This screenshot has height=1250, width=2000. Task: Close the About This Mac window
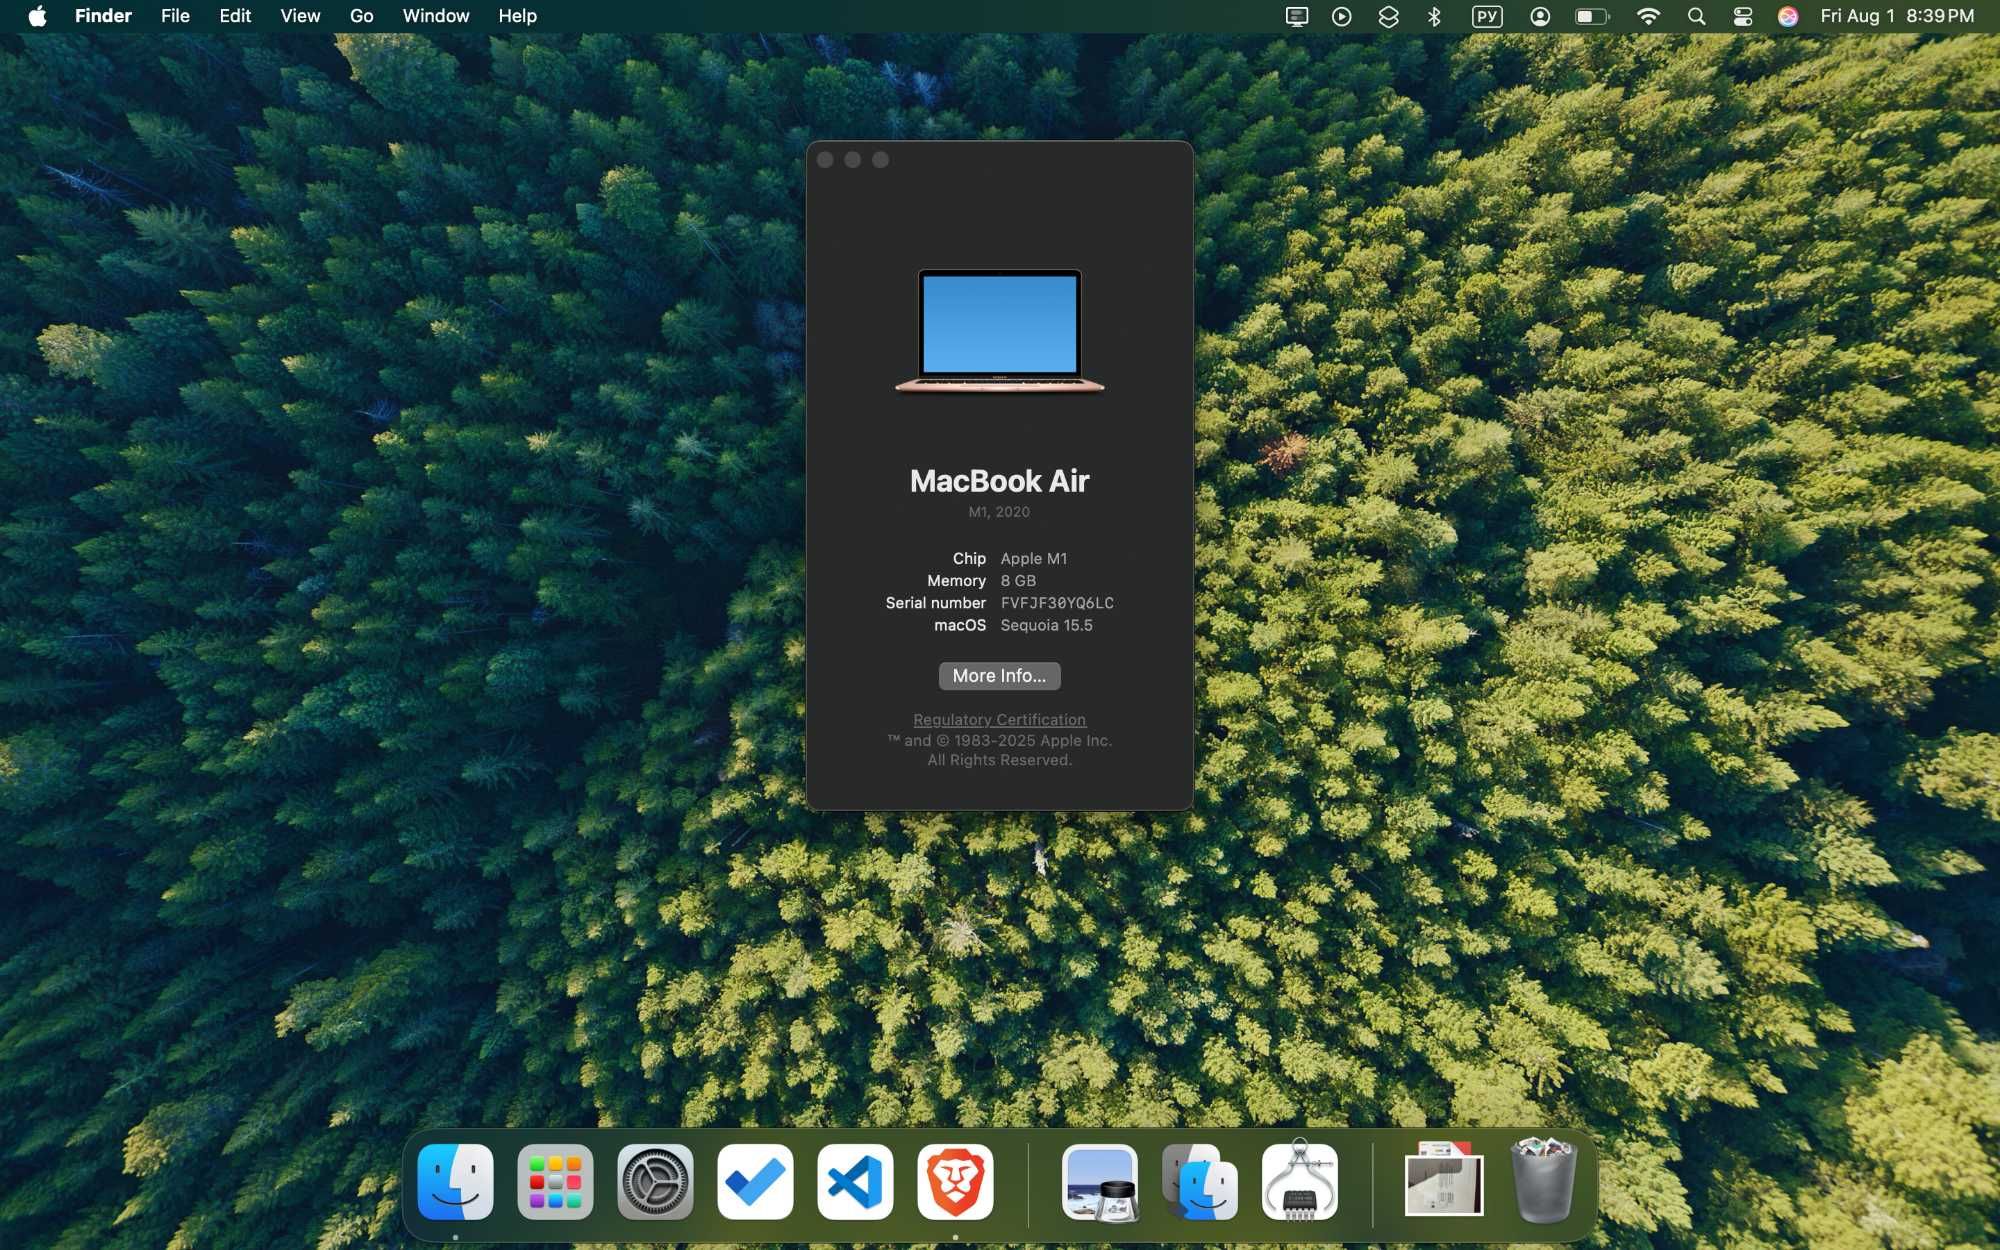coord(825,160)
